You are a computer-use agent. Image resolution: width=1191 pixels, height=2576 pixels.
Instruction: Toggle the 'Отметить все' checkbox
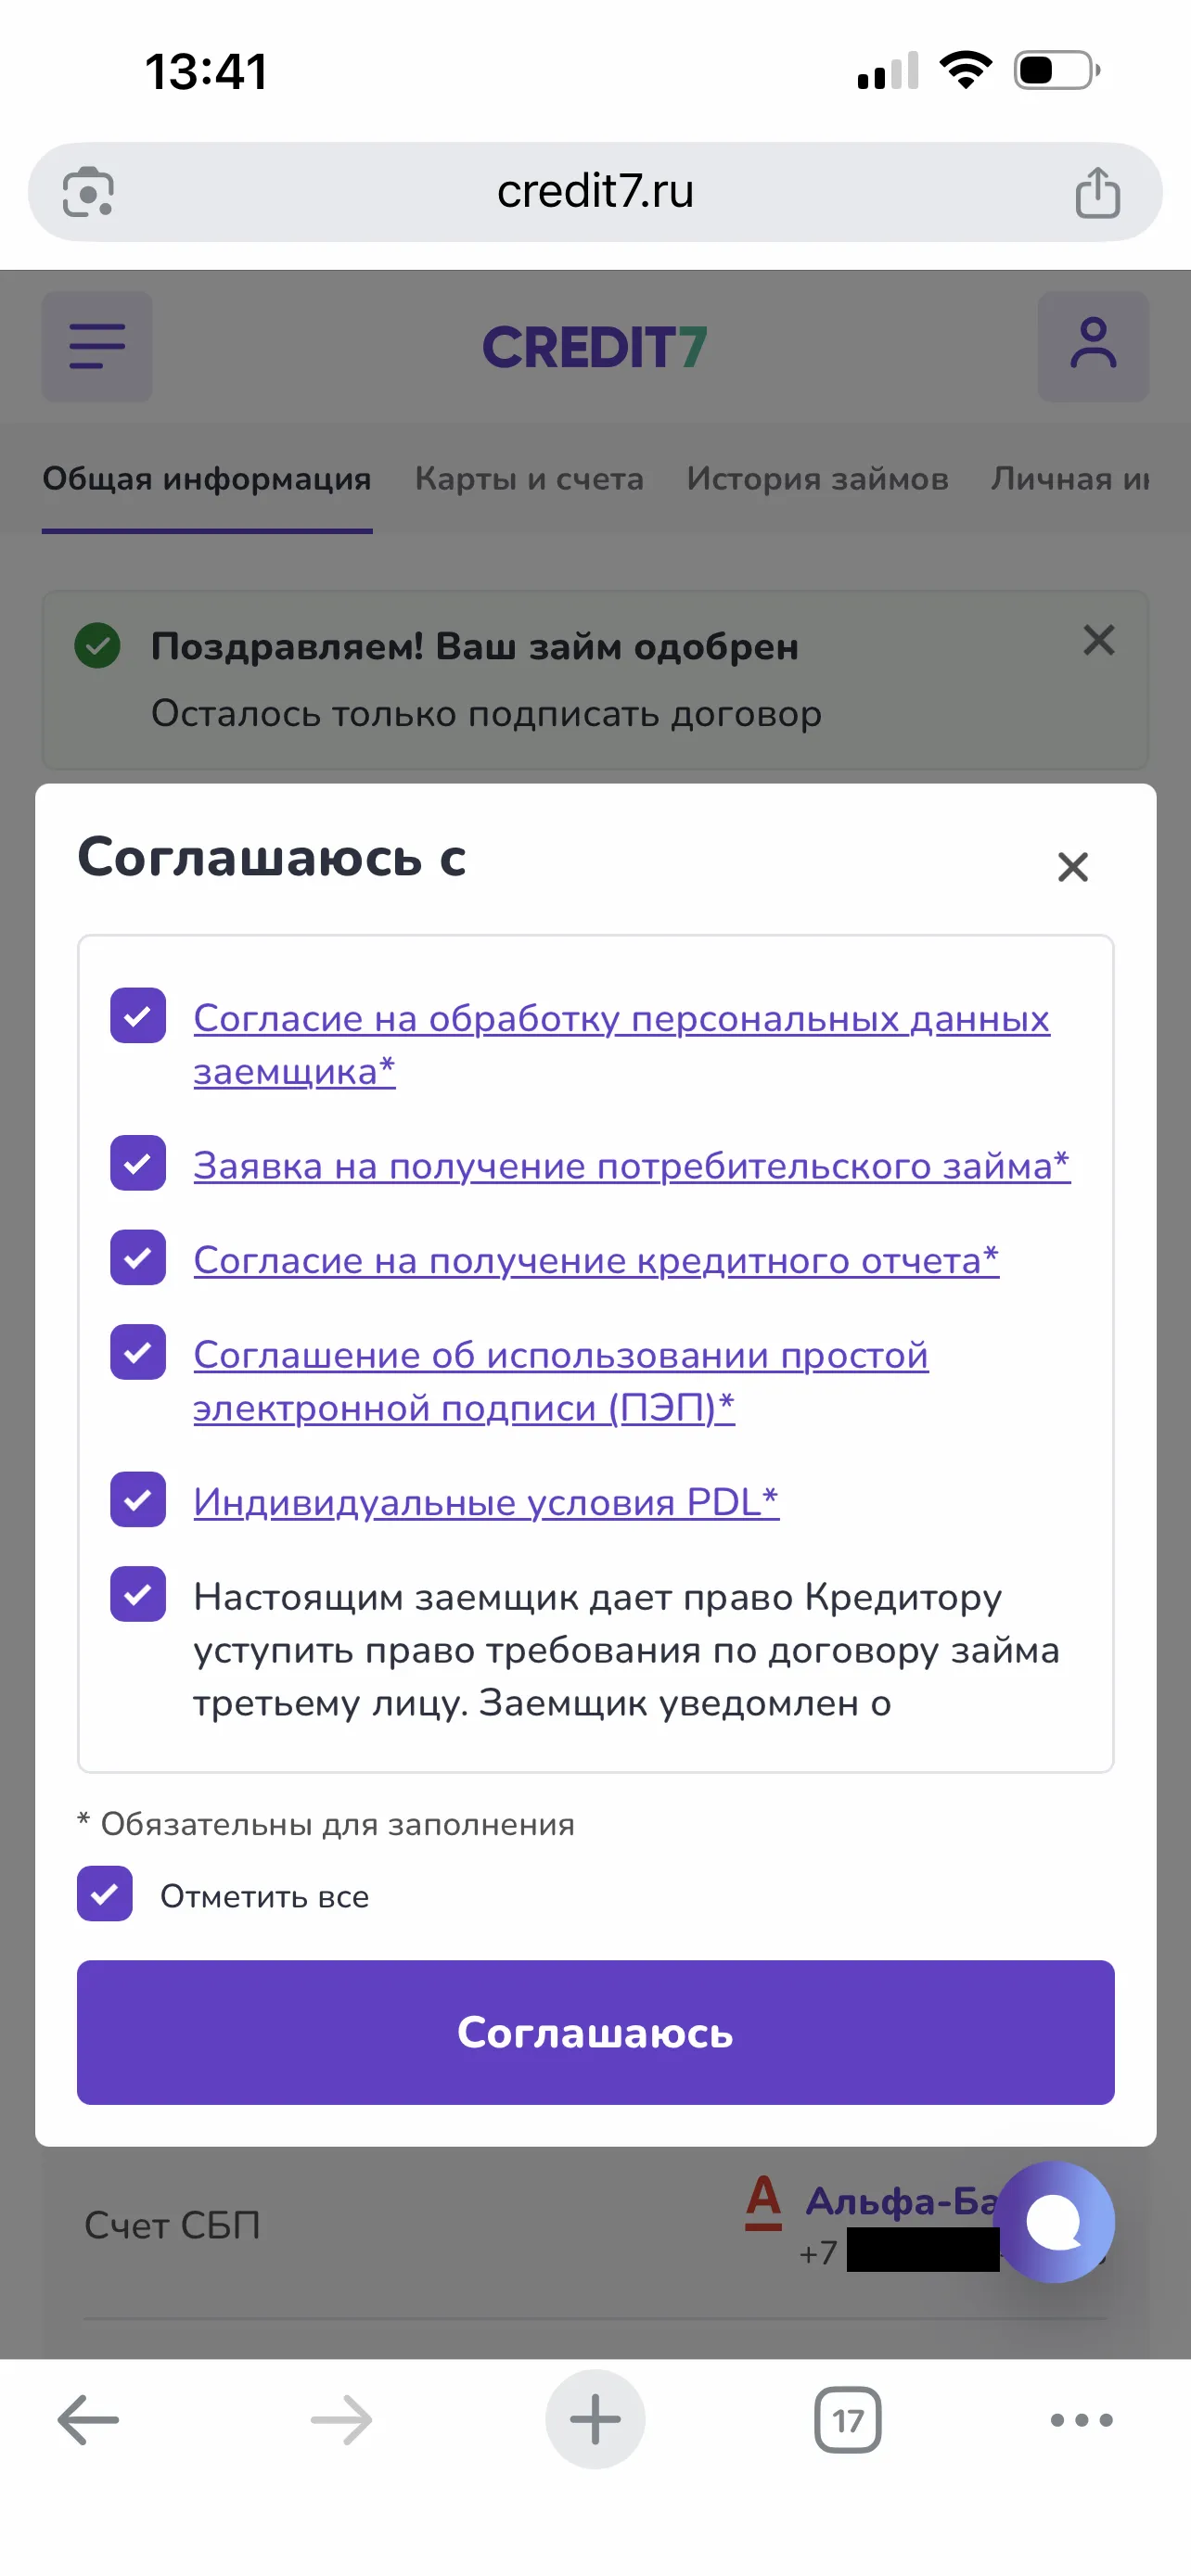(105, 1894)
